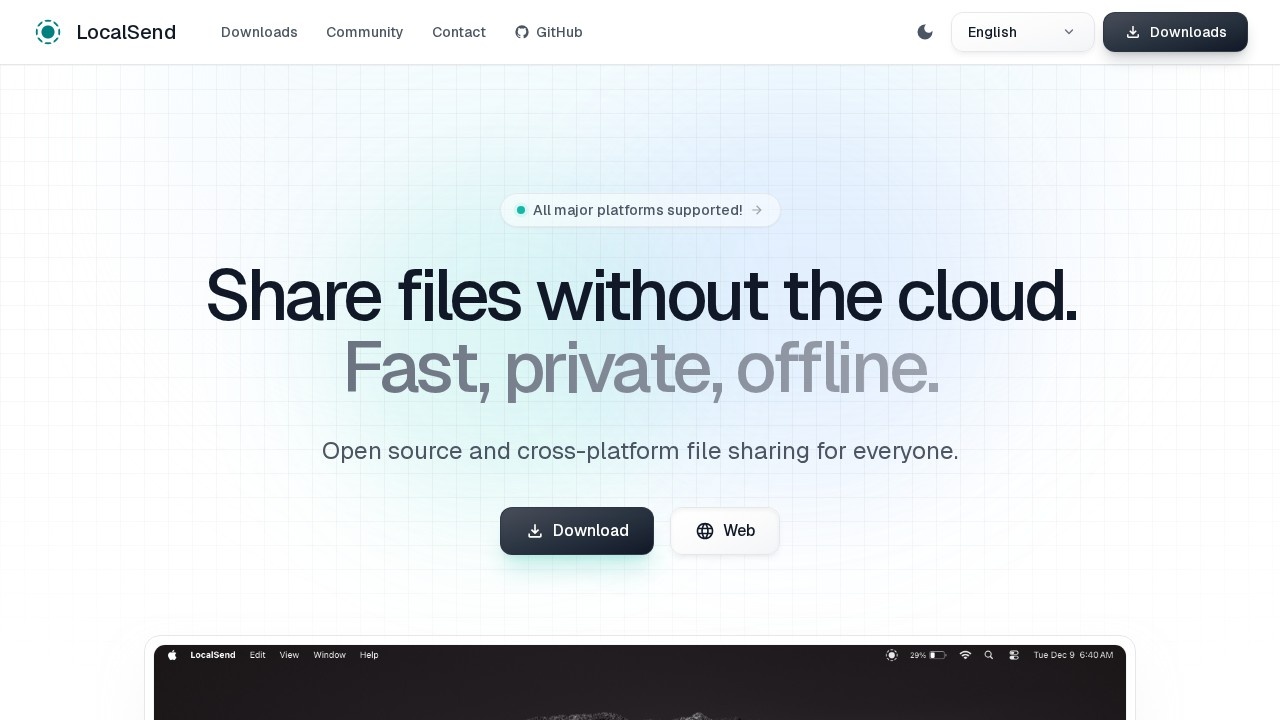Toggle dark mode with the moon icon
The image size is (1280, 720).
(925, 32)
